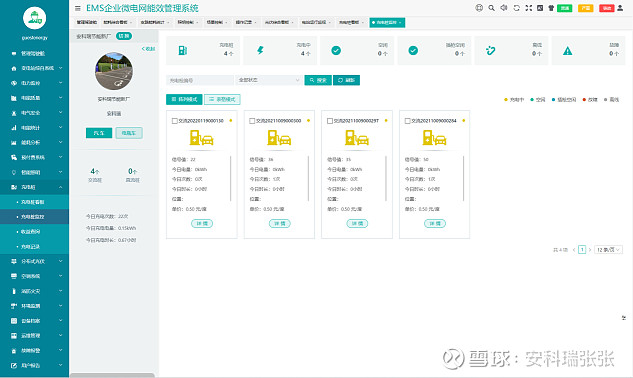Viewport: 633px width, 378px height.
Task: Toggle the hamburger menu next to EMS title
Action: 78,8
